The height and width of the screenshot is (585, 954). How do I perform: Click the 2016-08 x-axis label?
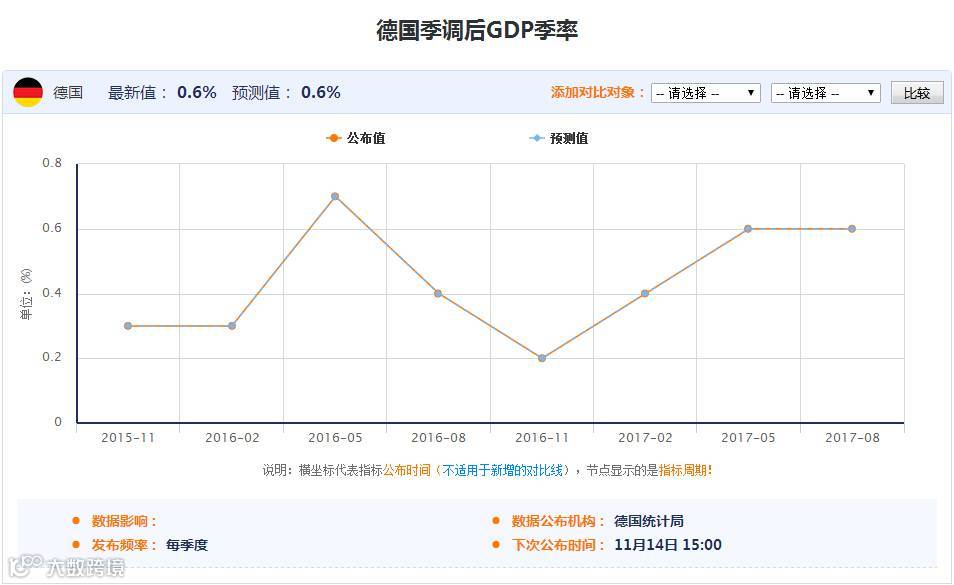click(x=438, y=438)
